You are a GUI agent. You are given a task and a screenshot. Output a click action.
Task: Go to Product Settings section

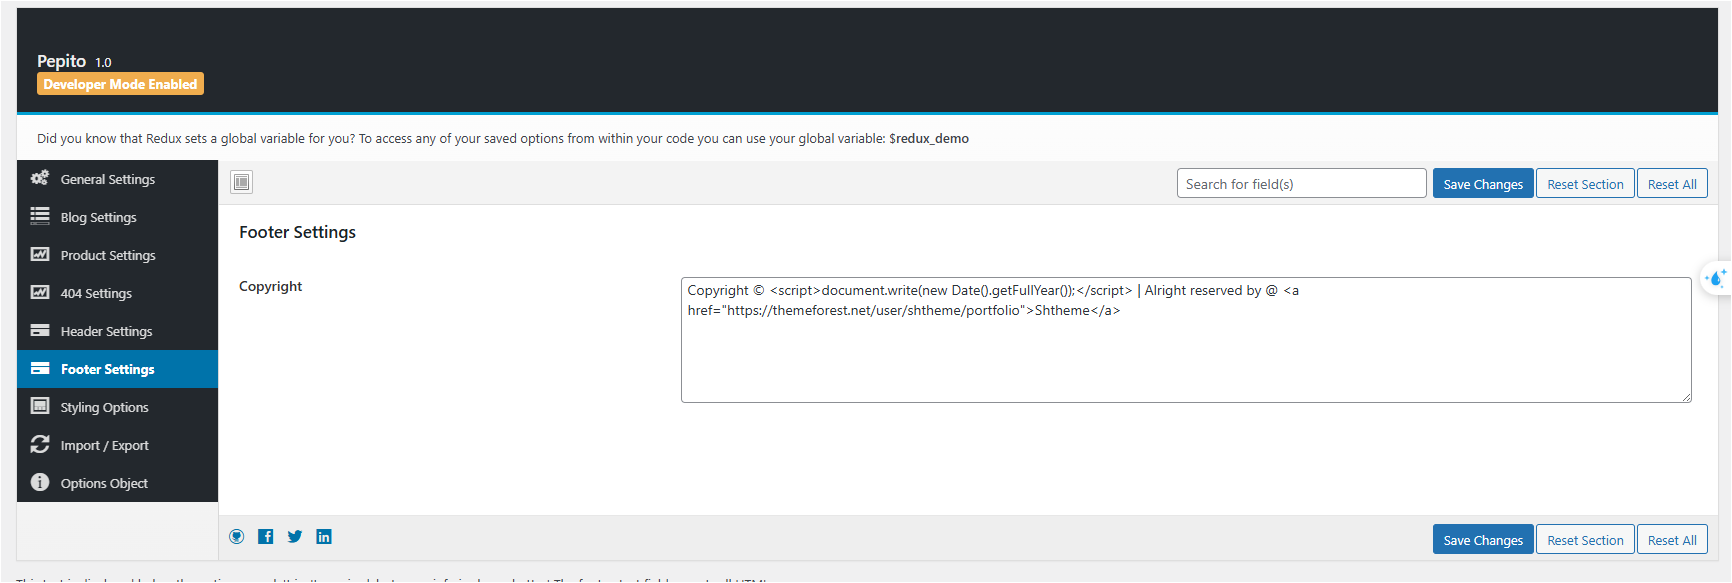[118, 255]
